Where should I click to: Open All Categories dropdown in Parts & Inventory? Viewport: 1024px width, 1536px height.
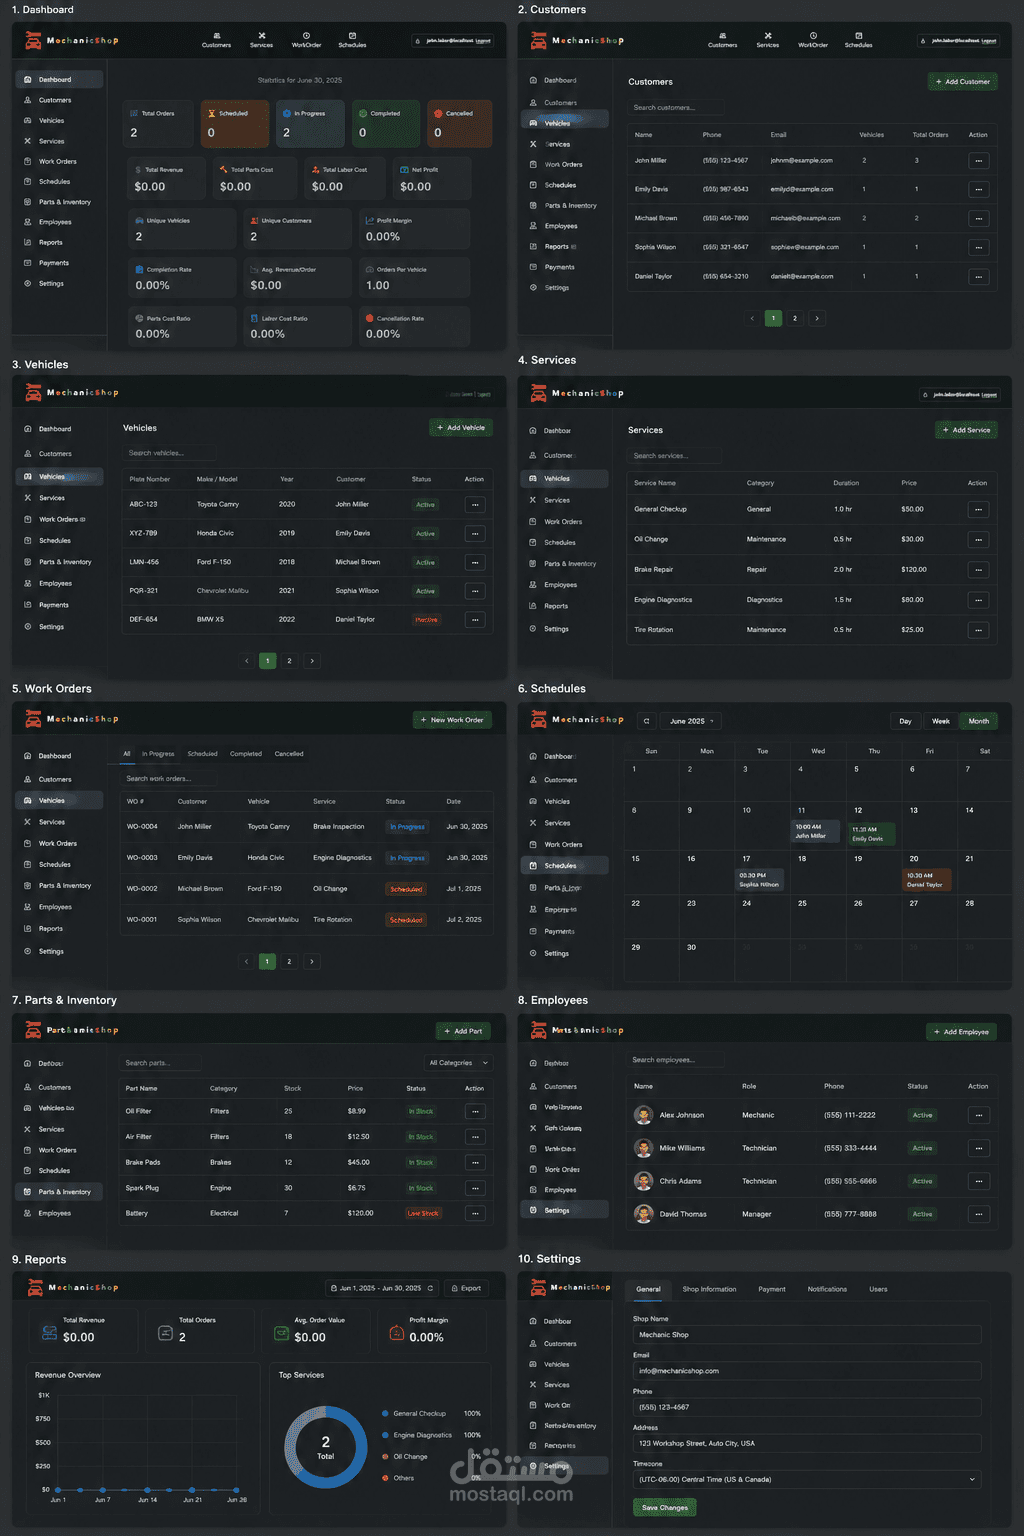pyautogui.click(x=458, y=1063)
